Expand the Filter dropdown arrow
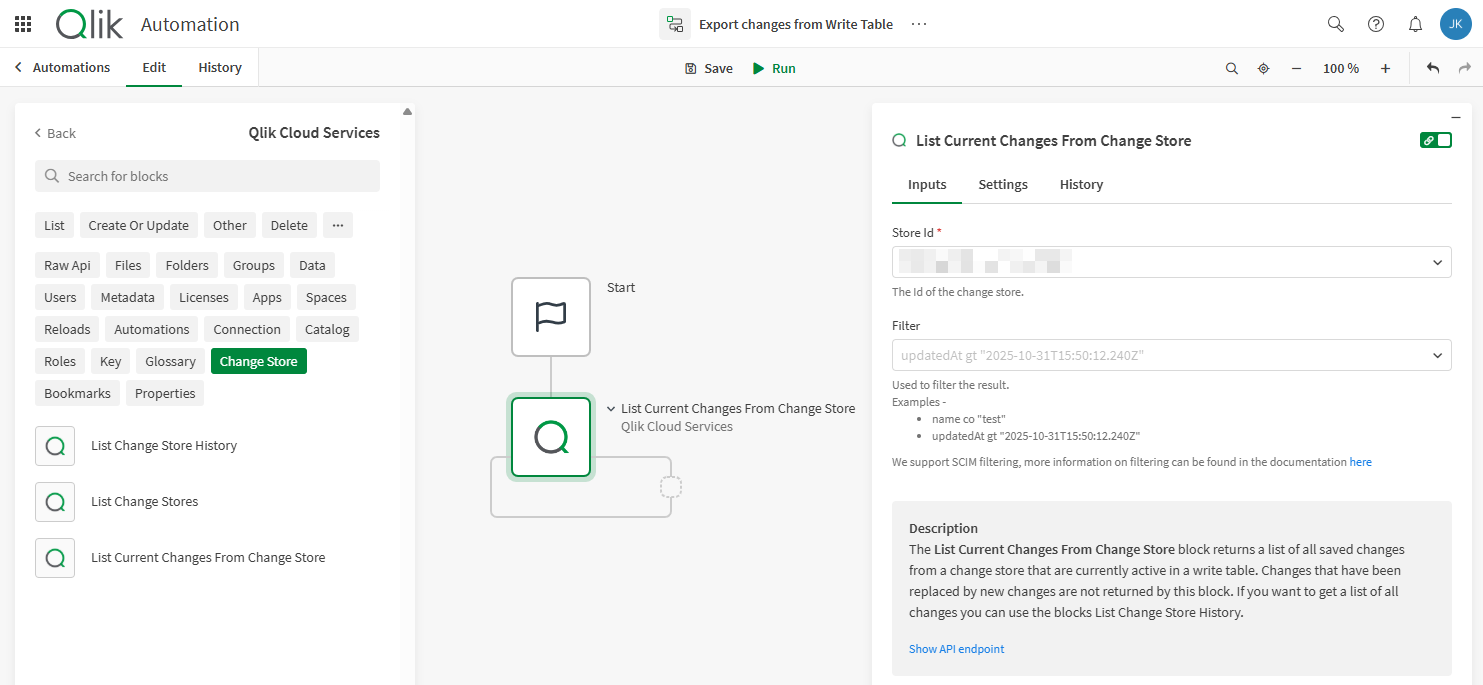Viewport: 1483px width, 685px height. pos(1437,355)
